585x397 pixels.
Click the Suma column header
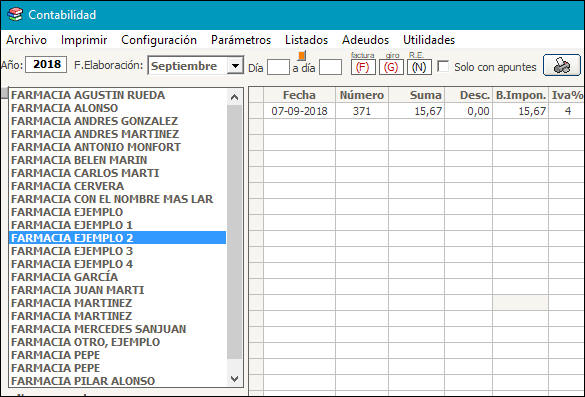click(416, 95)
